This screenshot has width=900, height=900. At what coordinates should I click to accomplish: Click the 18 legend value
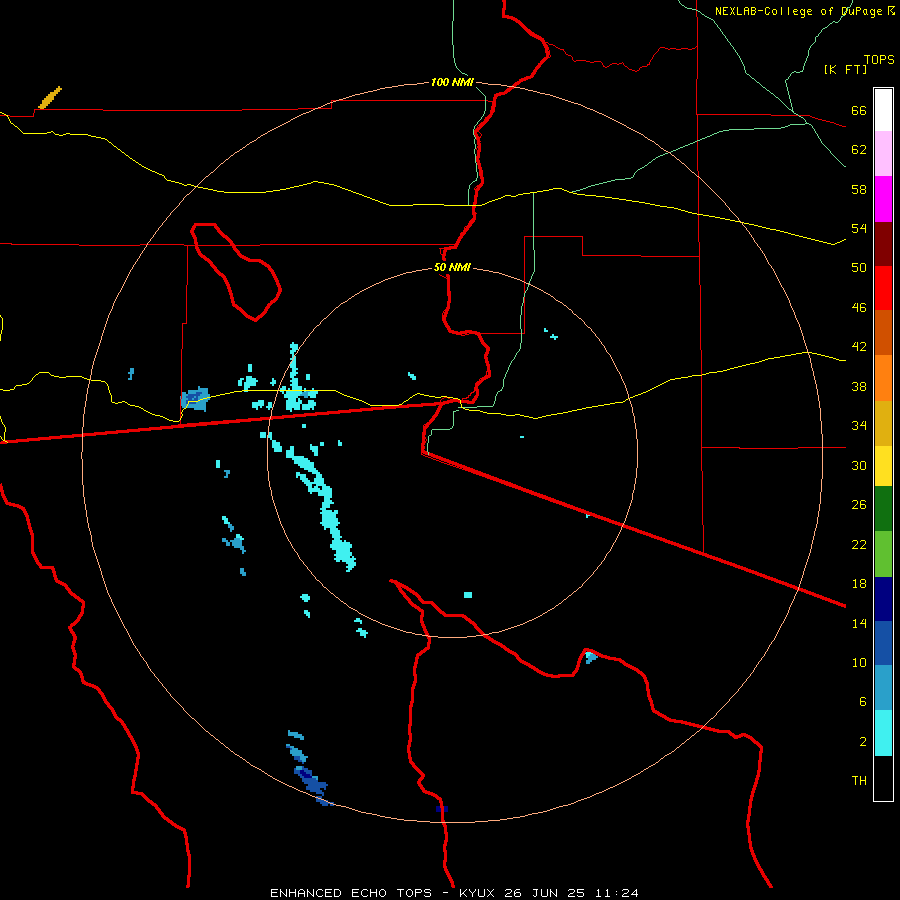tap(859, 584)
